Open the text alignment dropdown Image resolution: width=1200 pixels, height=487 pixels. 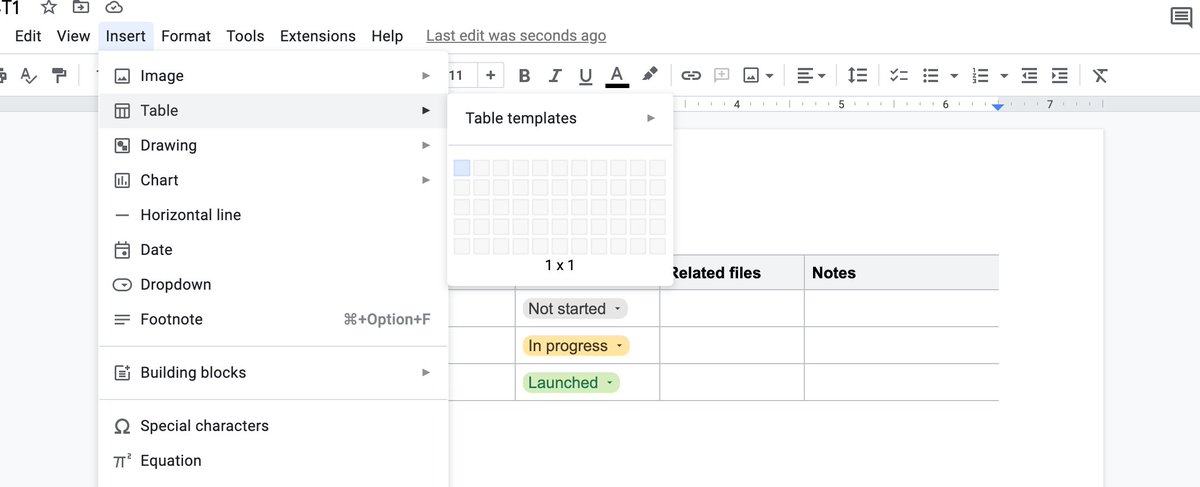(x=811, y=75)
